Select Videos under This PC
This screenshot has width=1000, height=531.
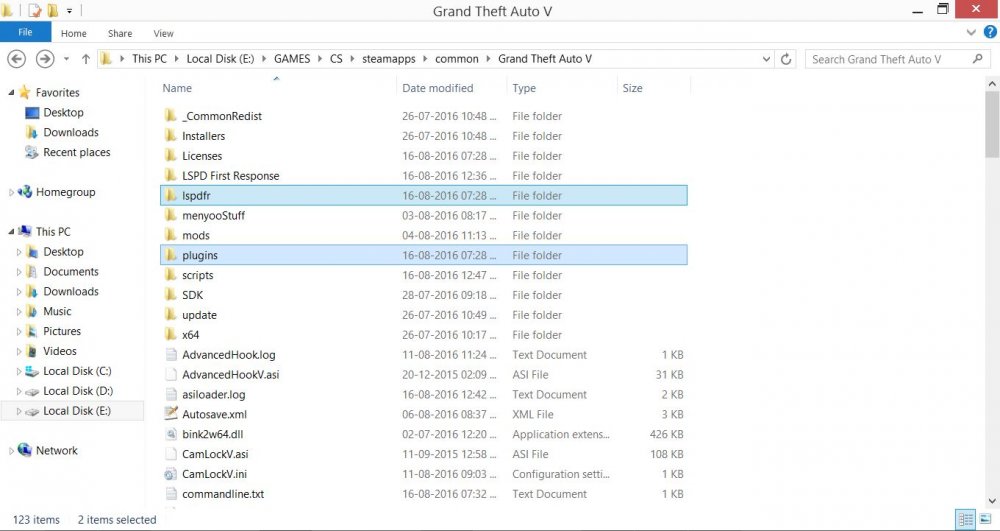pyautogui.click(x=59, y=351)
